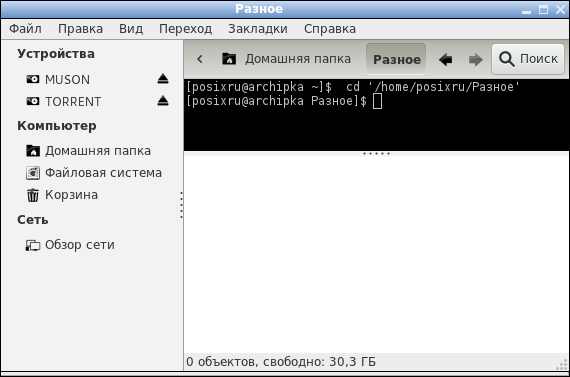Eject the MUSON device
Image resolution: width=570 pixels, height=377 pixels.
163,79
